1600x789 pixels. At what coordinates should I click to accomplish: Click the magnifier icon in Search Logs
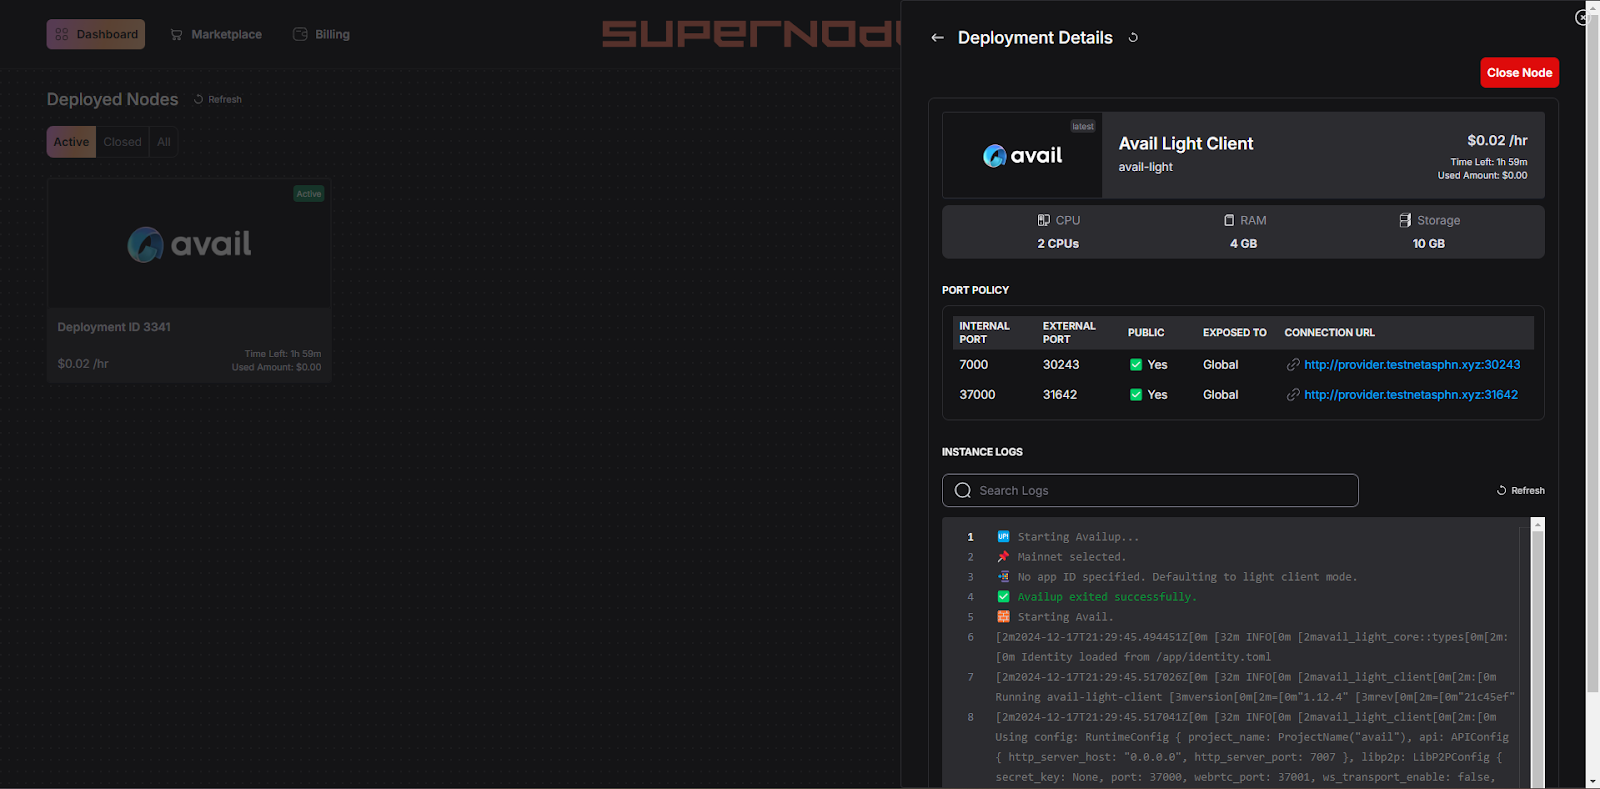963,490
